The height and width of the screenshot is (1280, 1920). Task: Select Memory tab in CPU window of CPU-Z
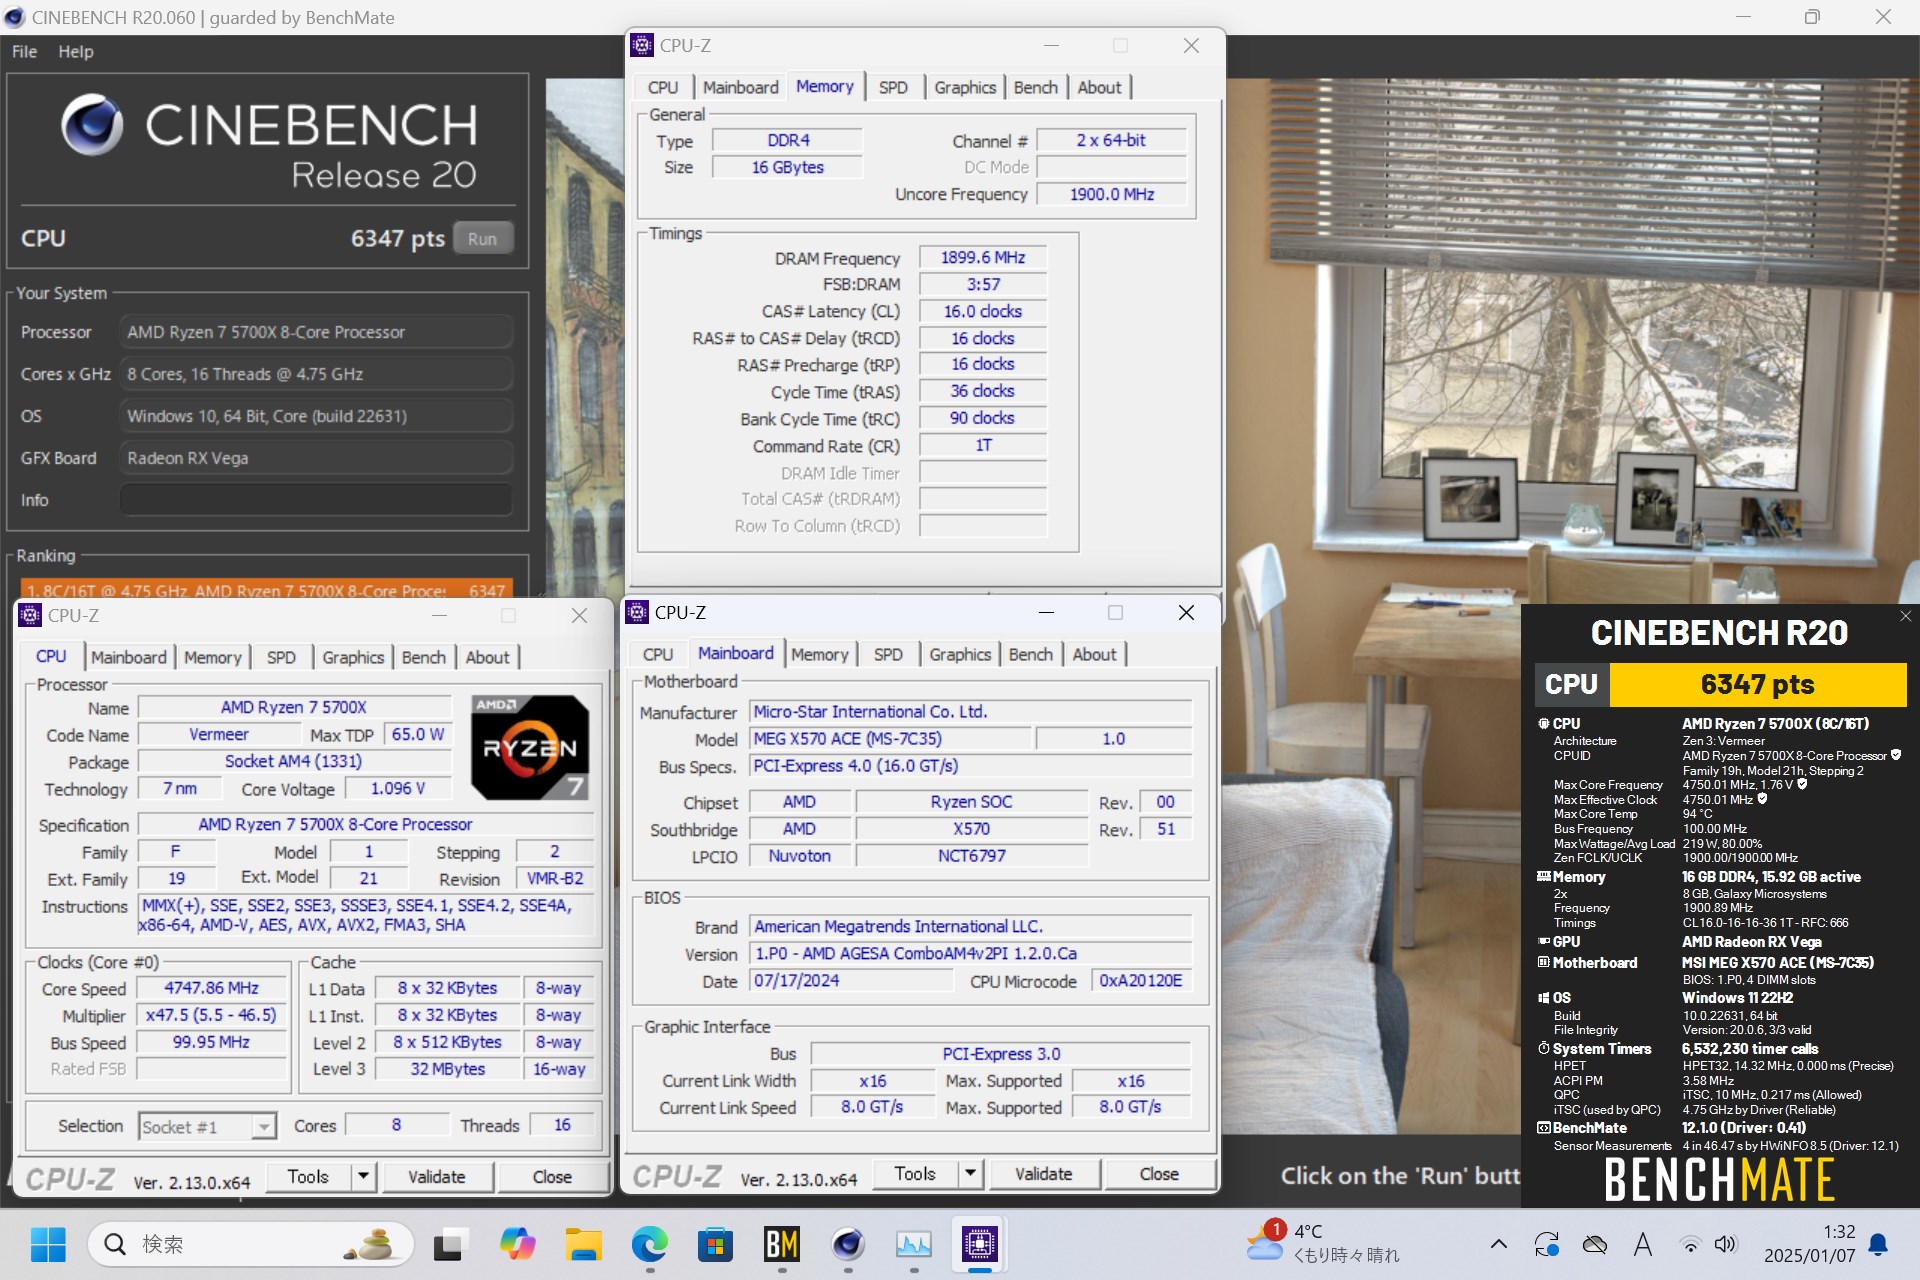click(212, 657)
